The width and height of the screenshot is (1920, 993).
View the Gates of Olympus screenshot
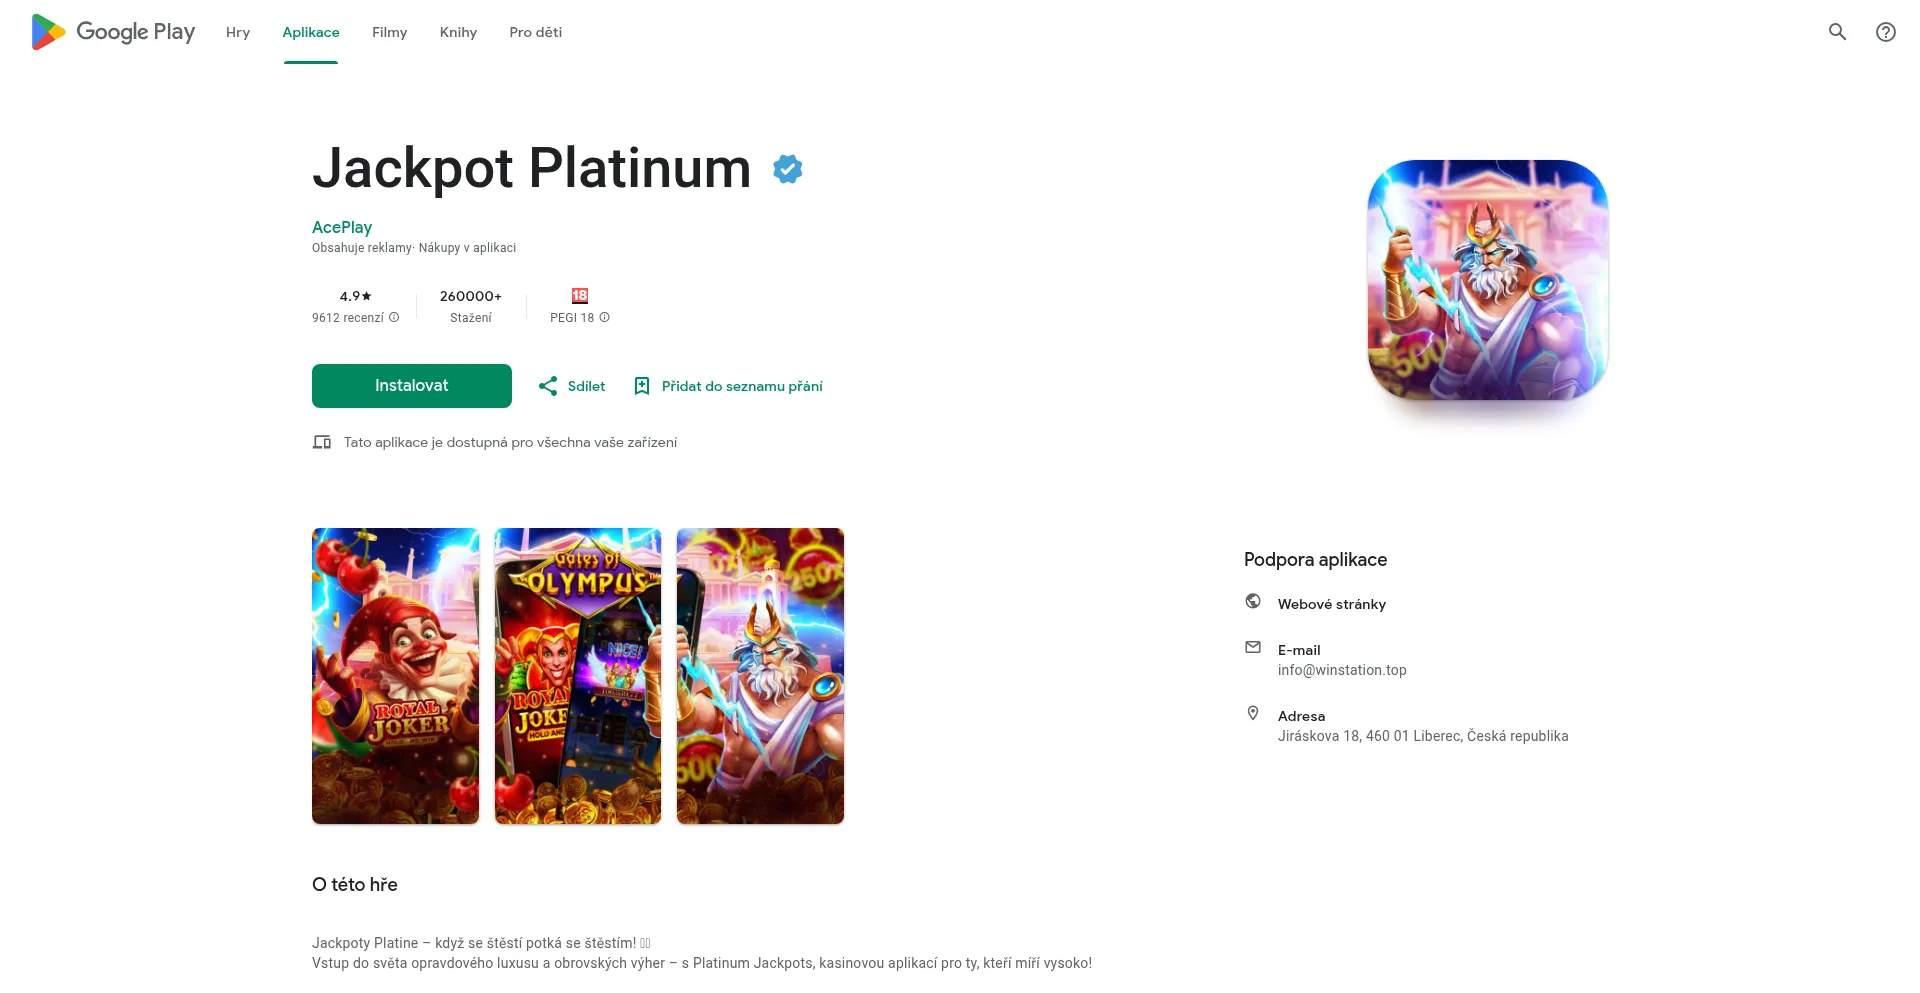click(578, 676)
